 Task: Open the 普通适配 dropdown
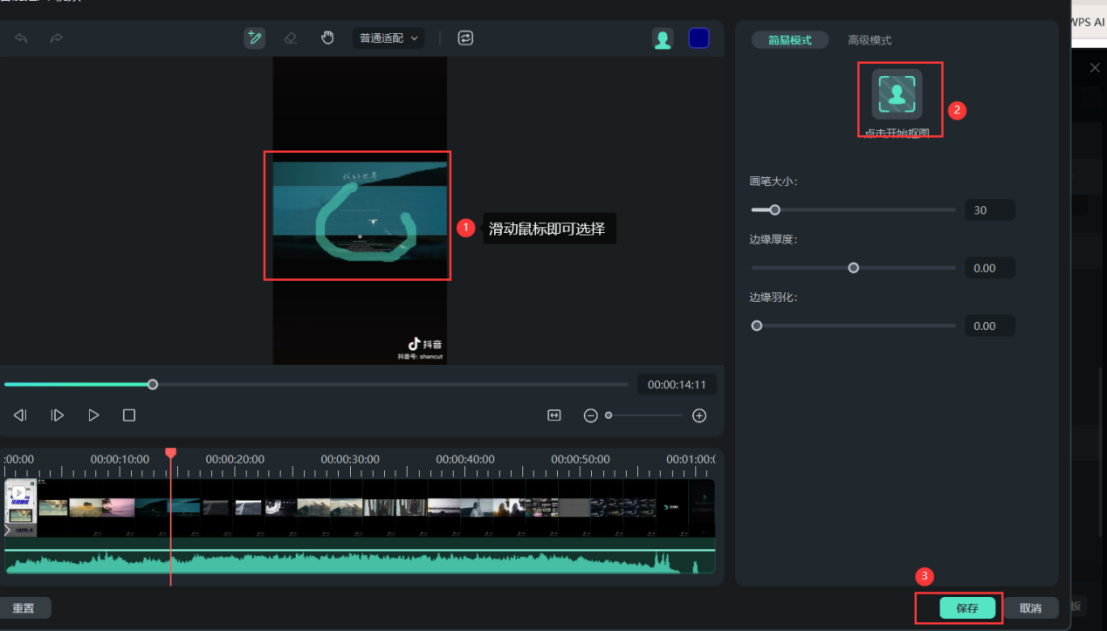click(x=390, y=38)
